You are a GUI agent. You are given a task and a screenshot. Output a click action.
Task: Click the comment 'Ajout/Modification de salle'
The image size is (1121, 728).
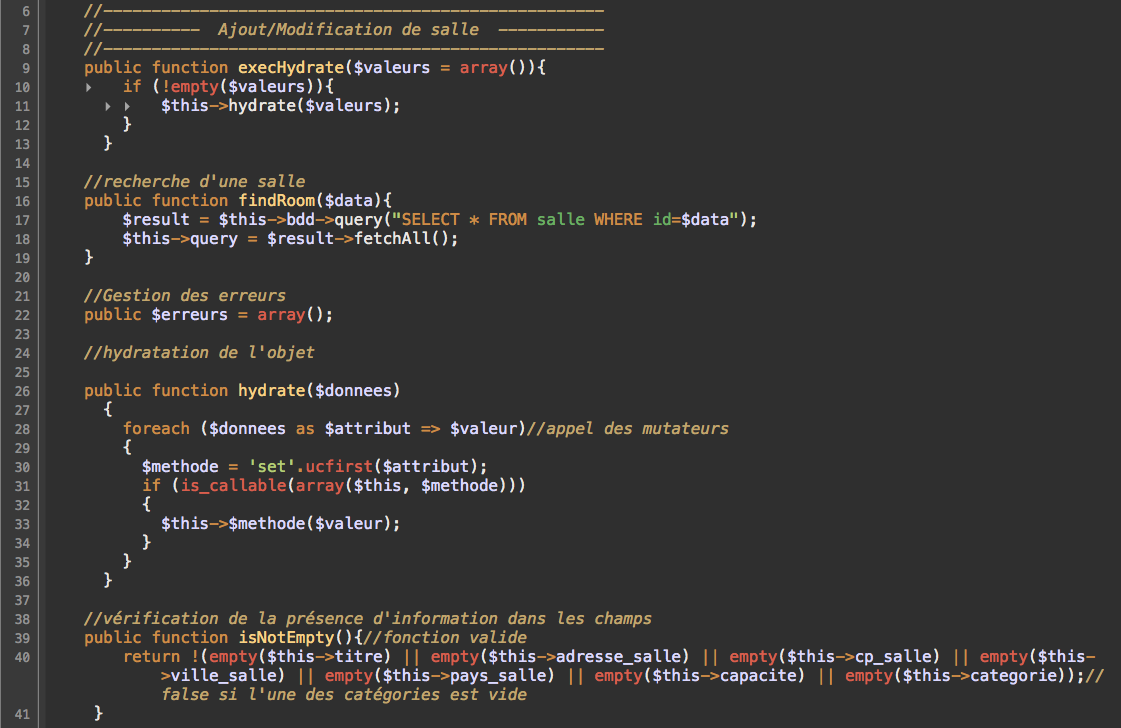348,30
